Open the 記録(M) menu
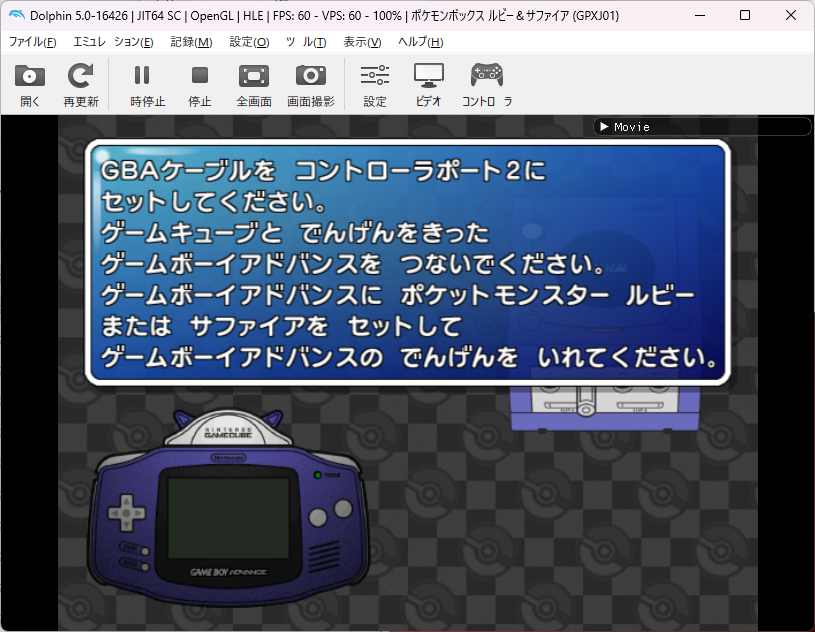 [191, 42]
